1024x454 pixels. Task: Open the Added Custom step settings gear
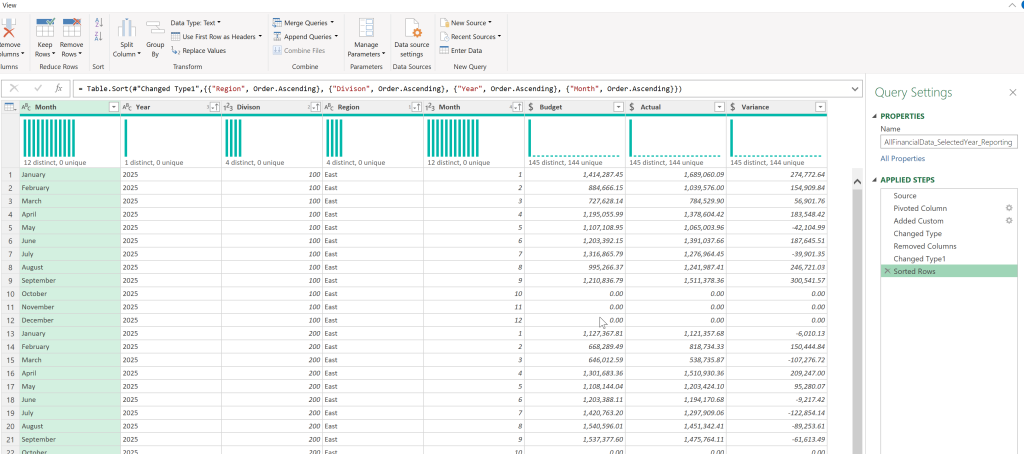[x=1008, y=221]
